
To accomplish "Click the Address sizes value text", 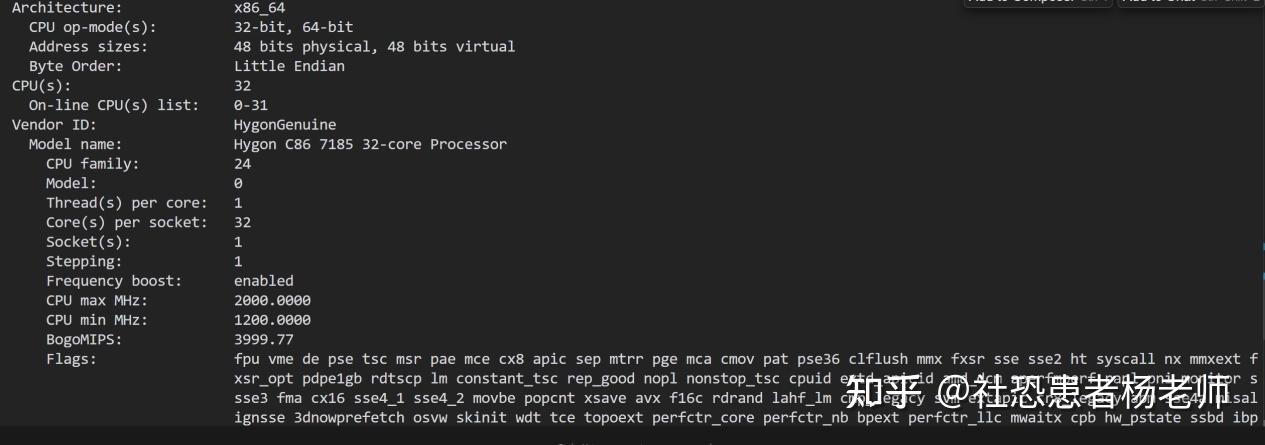I will (x=374, y=47).
